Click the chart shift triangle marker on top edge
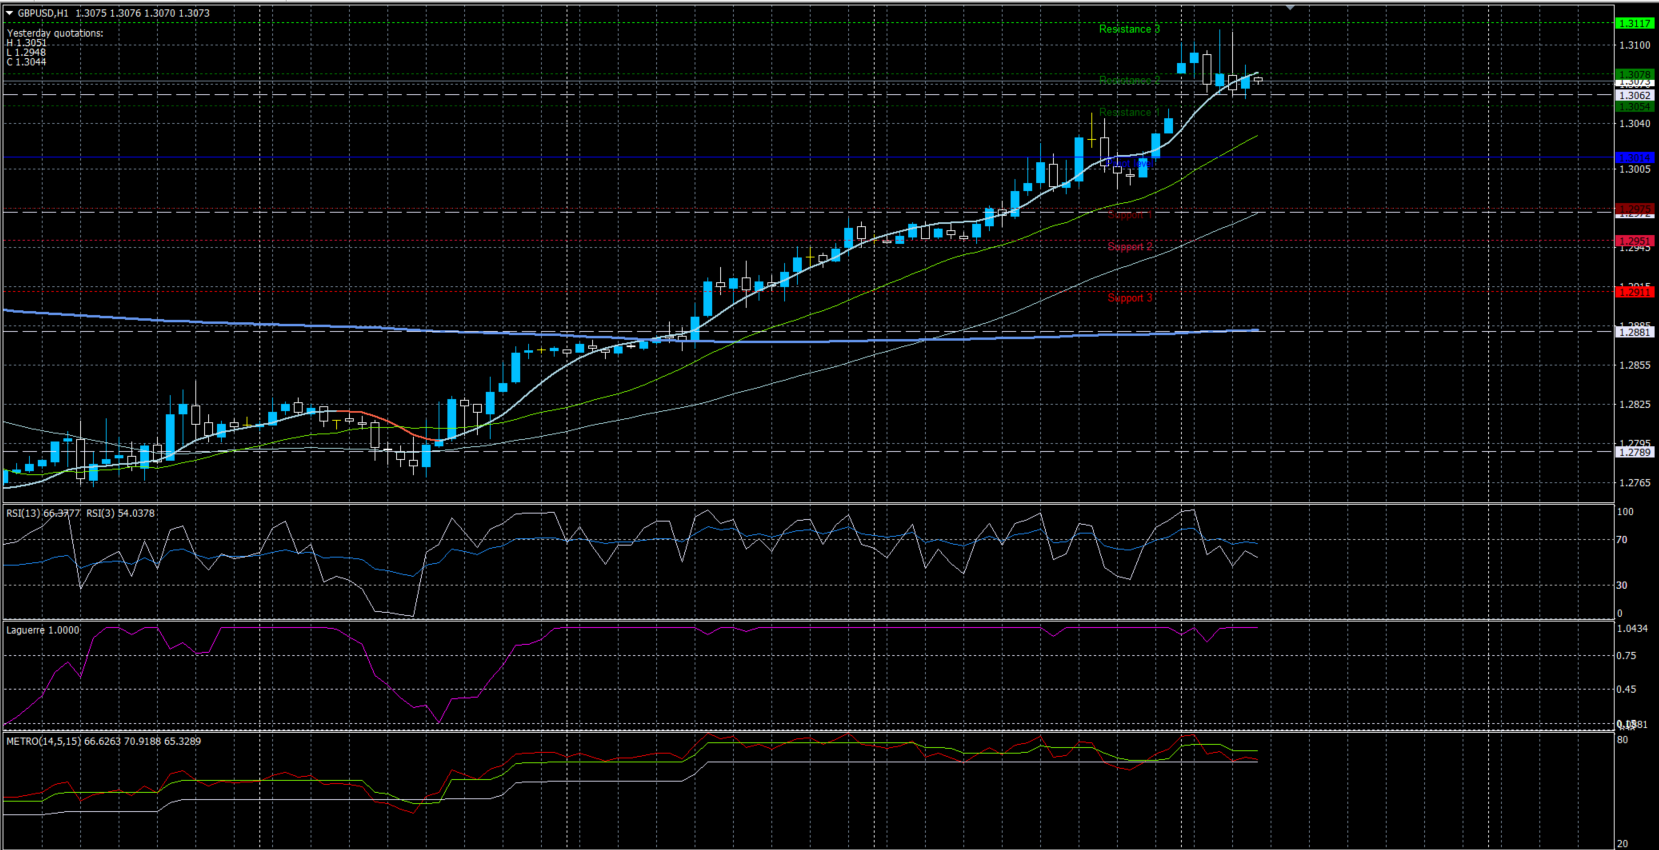The image size is (1659, 850). coord(1290,7)
